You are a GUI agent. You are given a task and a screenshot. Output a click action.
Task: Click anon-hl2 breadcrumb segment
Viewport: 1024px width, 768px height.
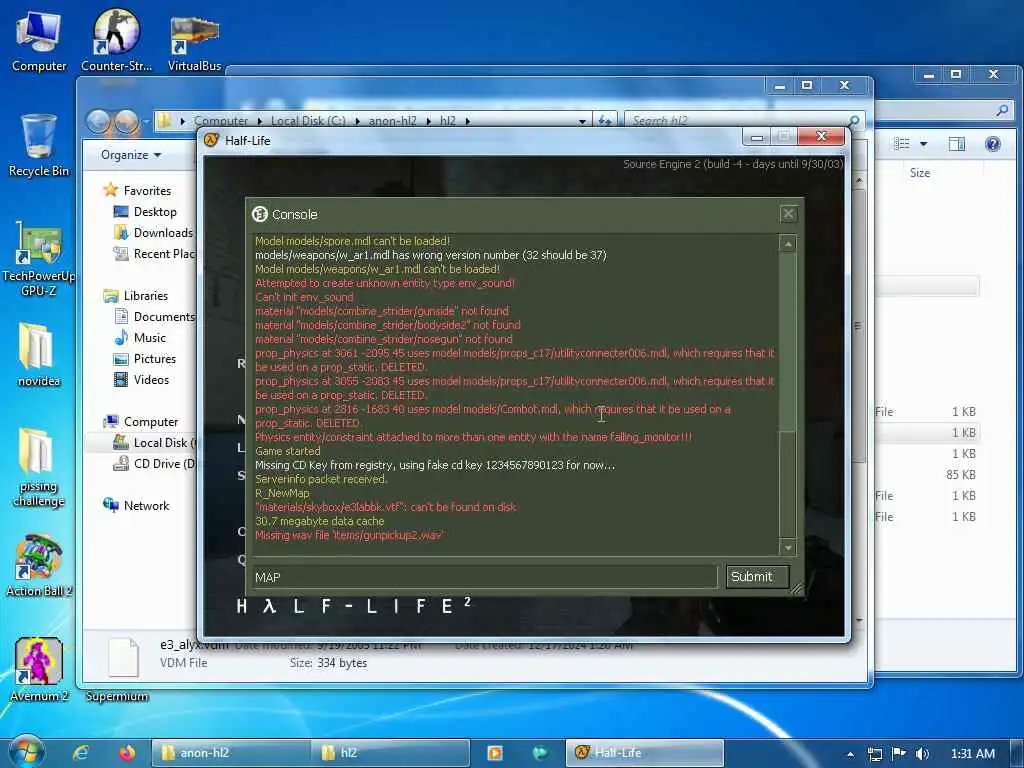(392, 121)
